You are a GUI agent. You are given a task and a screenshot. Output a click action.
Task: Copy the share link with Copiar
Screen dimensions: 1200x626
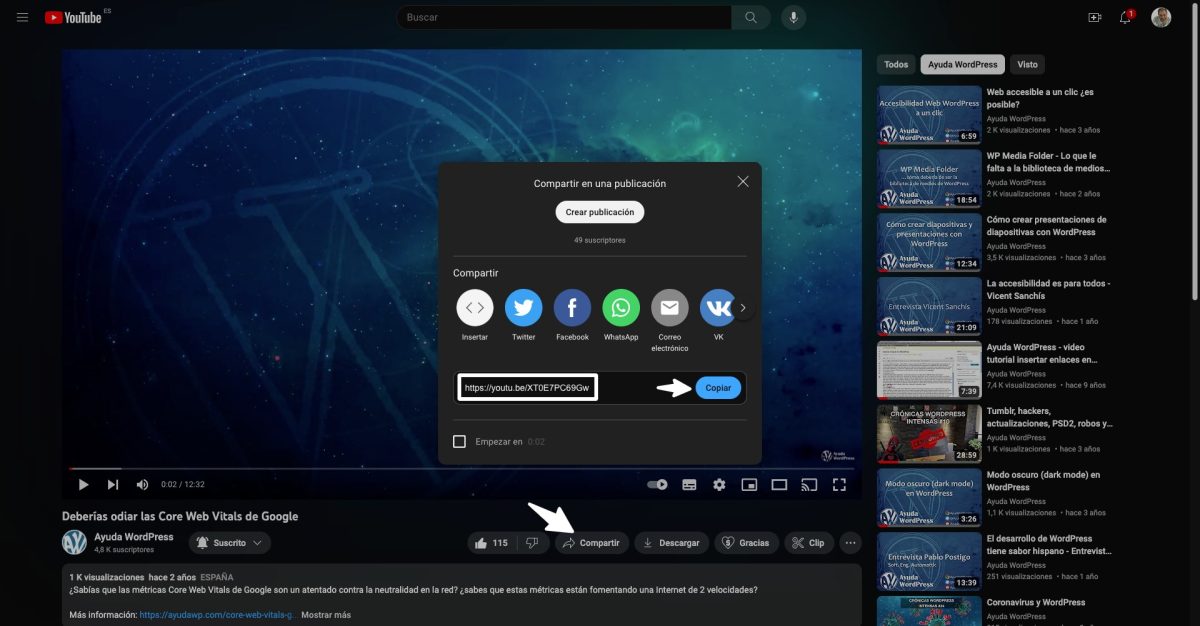point(718,387)
